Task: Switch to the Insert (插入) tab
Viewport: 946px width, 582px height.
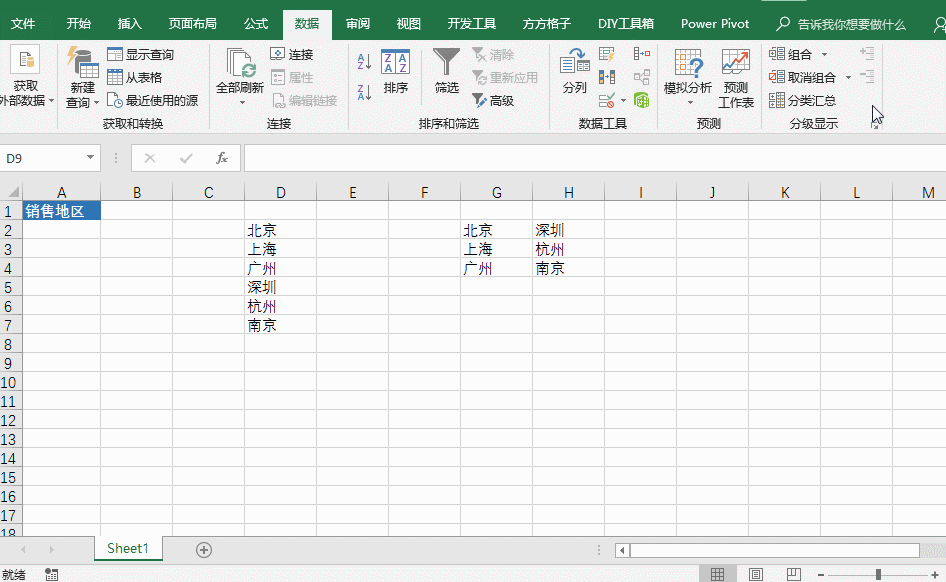Action: click(129, 24)
